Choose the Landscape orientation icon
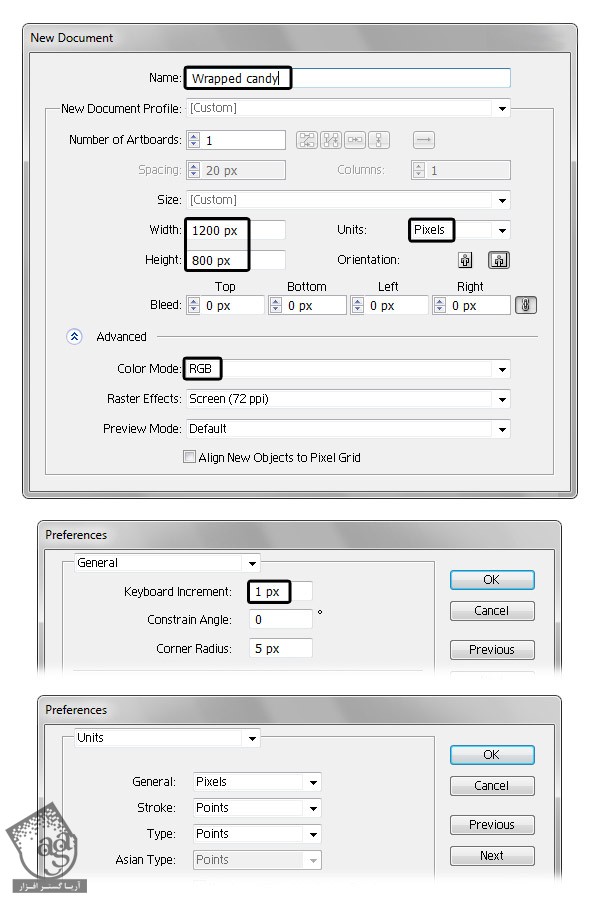Viewport: 600px width, 900px height. pos(497,260)
